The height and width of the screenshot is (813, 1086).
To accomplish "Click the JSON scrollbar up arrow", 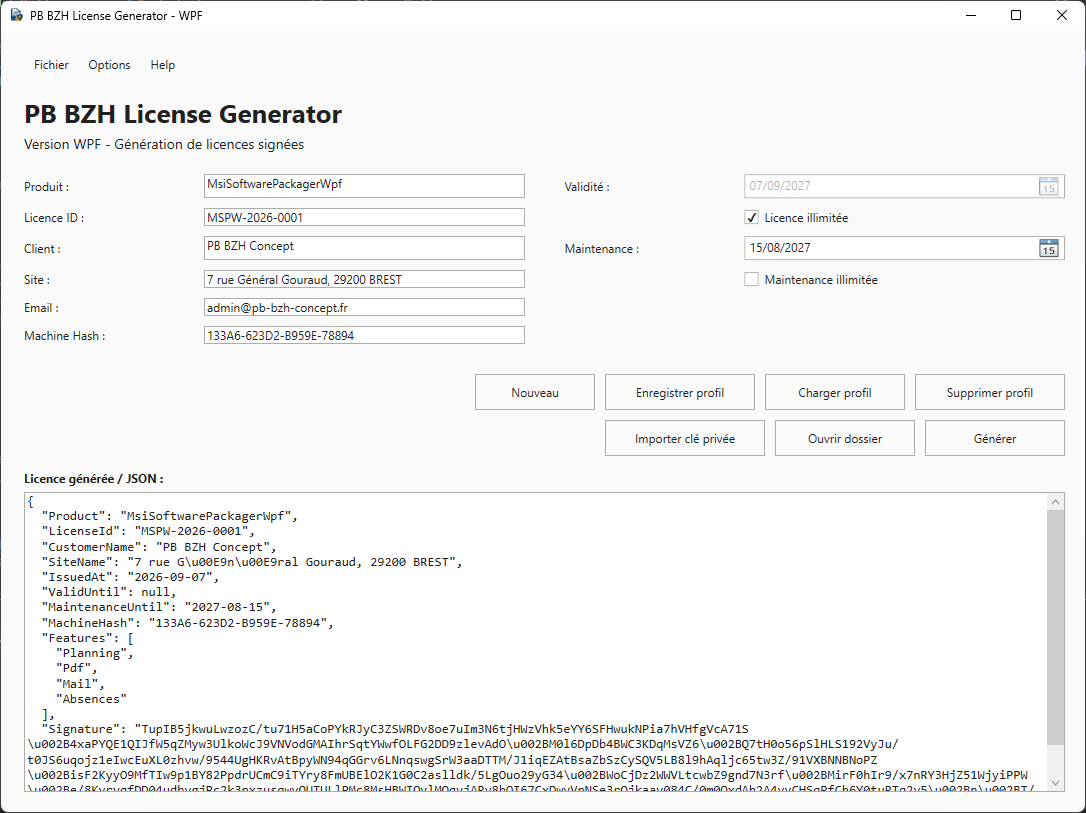I will (x=1056, y=502).
